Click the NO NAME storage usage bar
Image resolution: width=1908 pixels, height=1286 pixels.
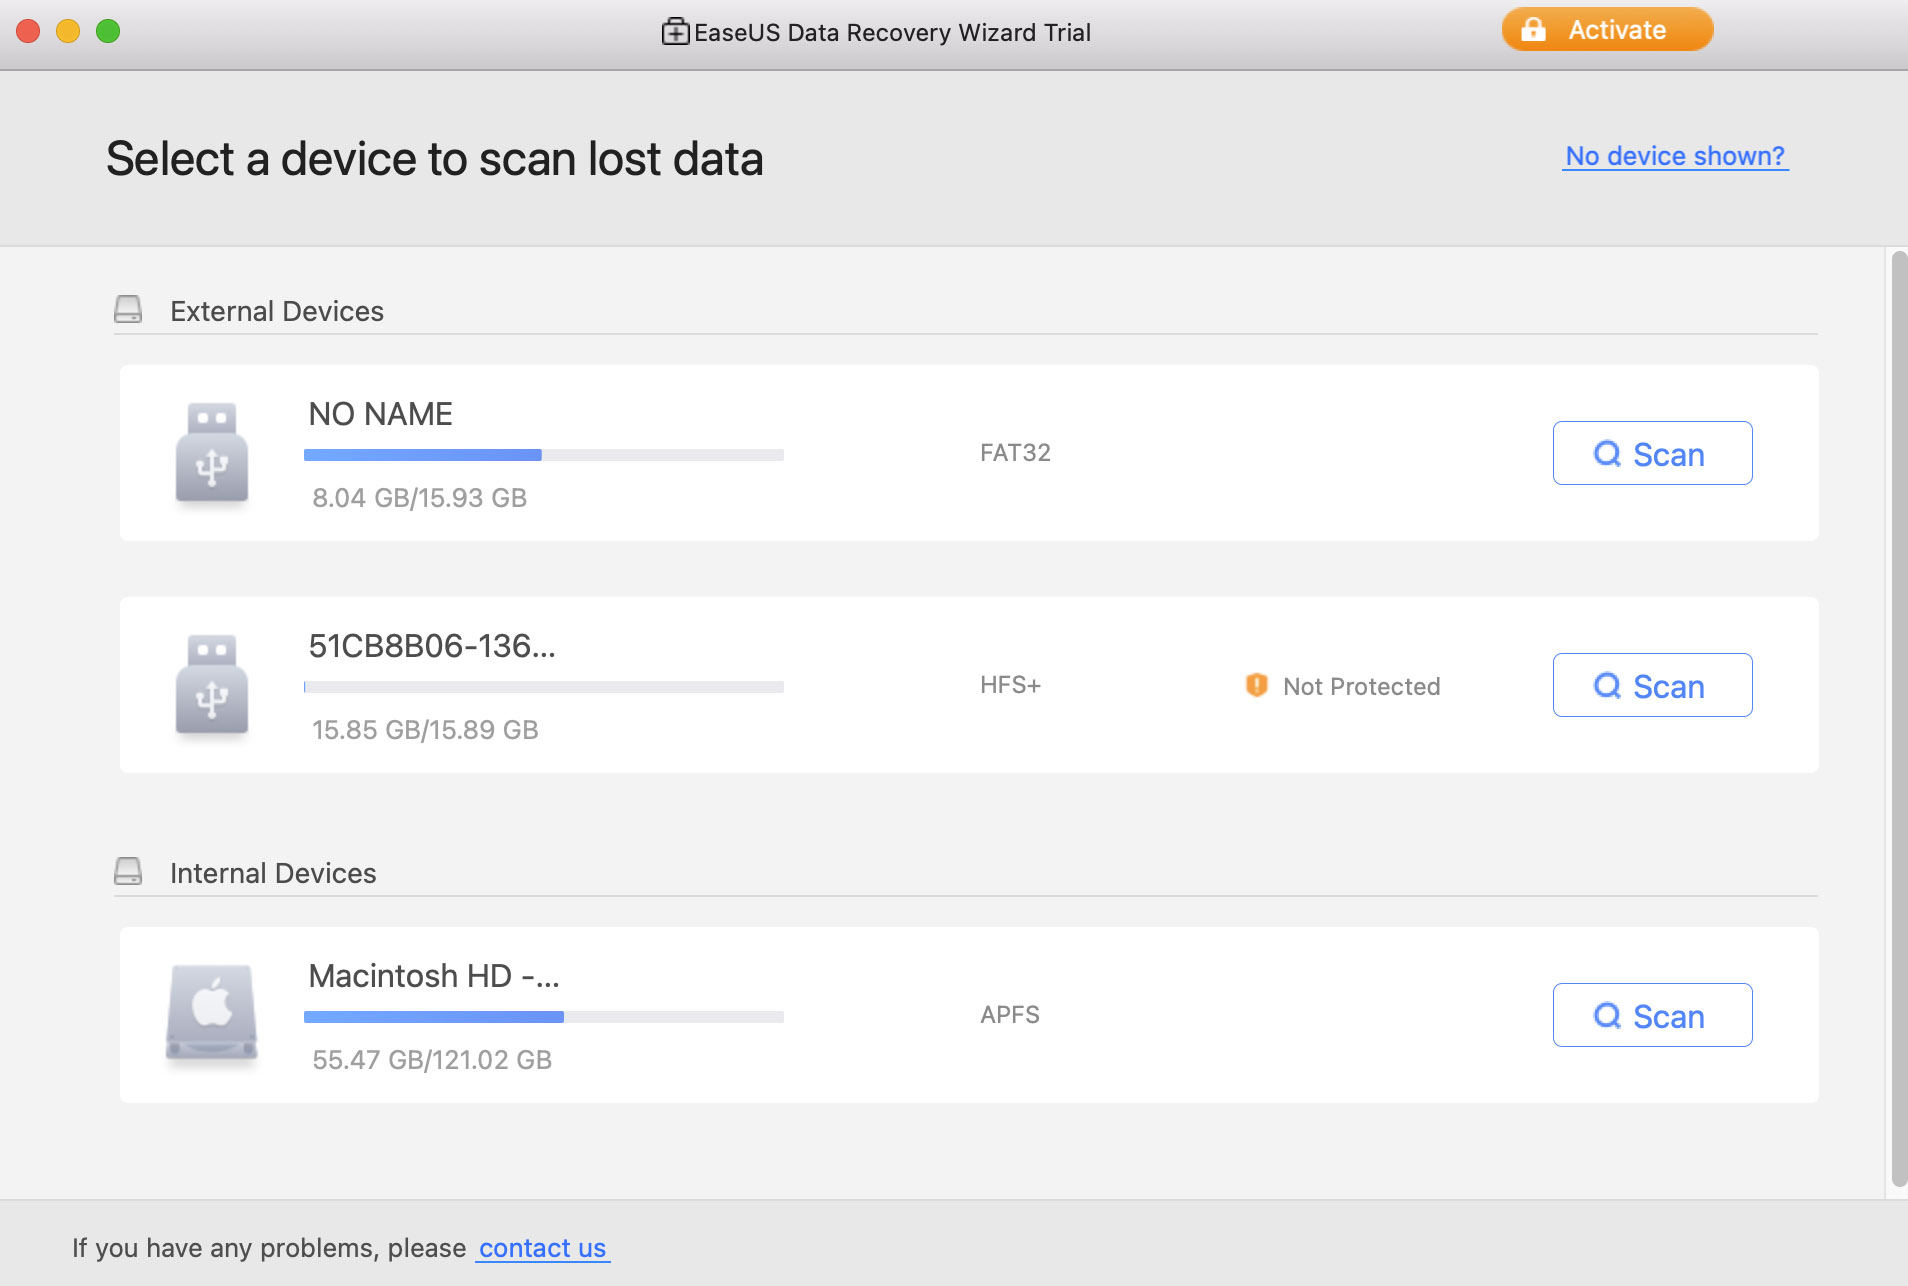pyautogui.click(x=543, y=455)
